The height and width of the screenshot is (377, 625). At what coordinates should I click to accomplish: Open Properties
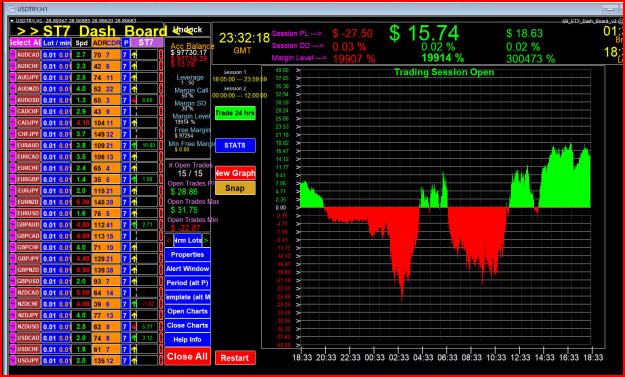coord(188,255)
